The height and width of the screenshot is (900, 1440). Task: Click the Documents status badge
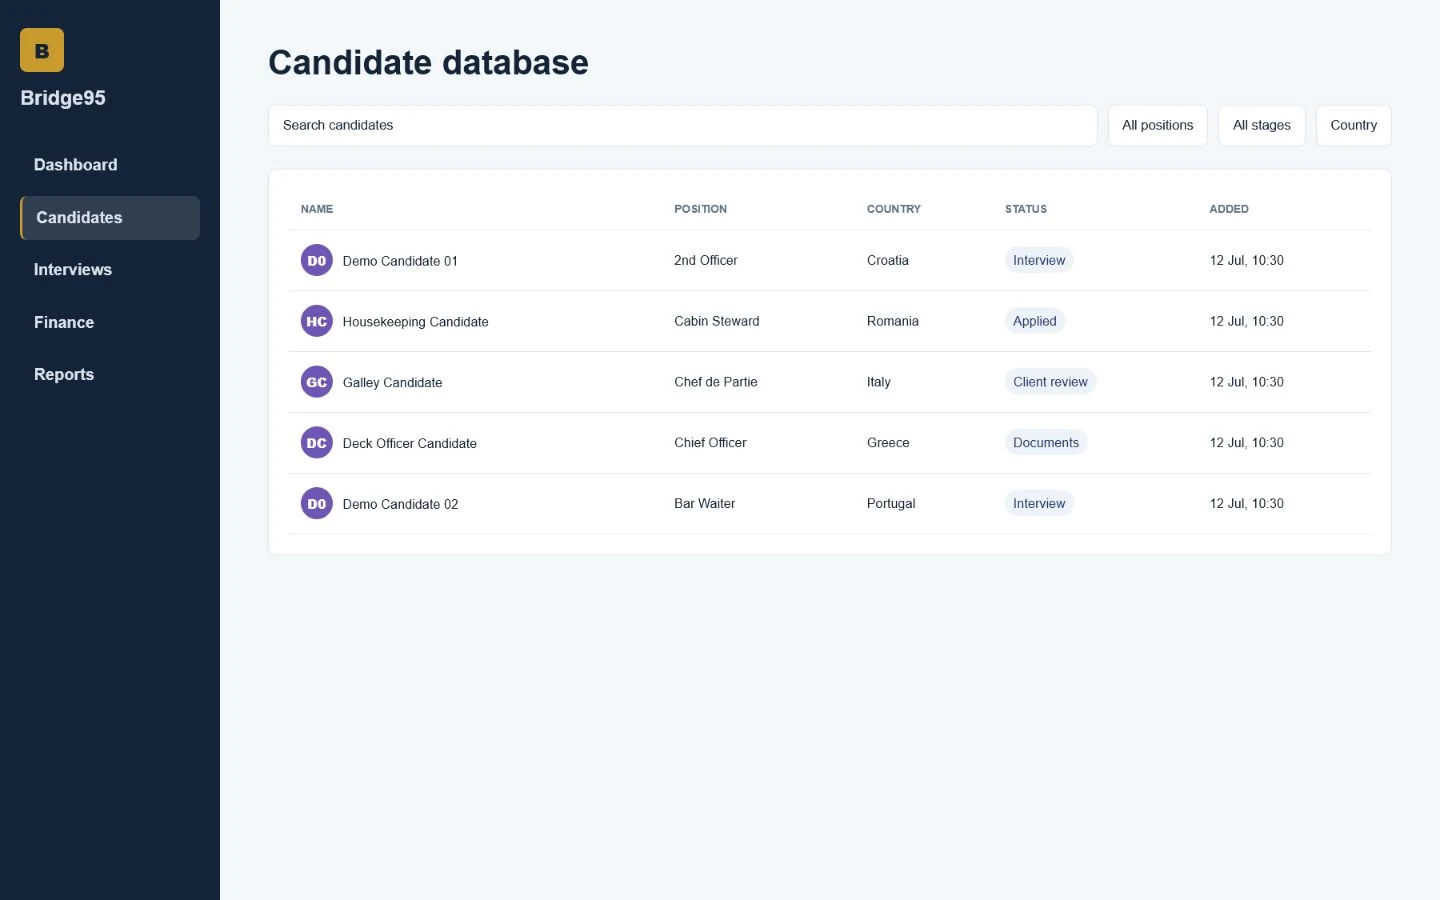[1046, 443]
